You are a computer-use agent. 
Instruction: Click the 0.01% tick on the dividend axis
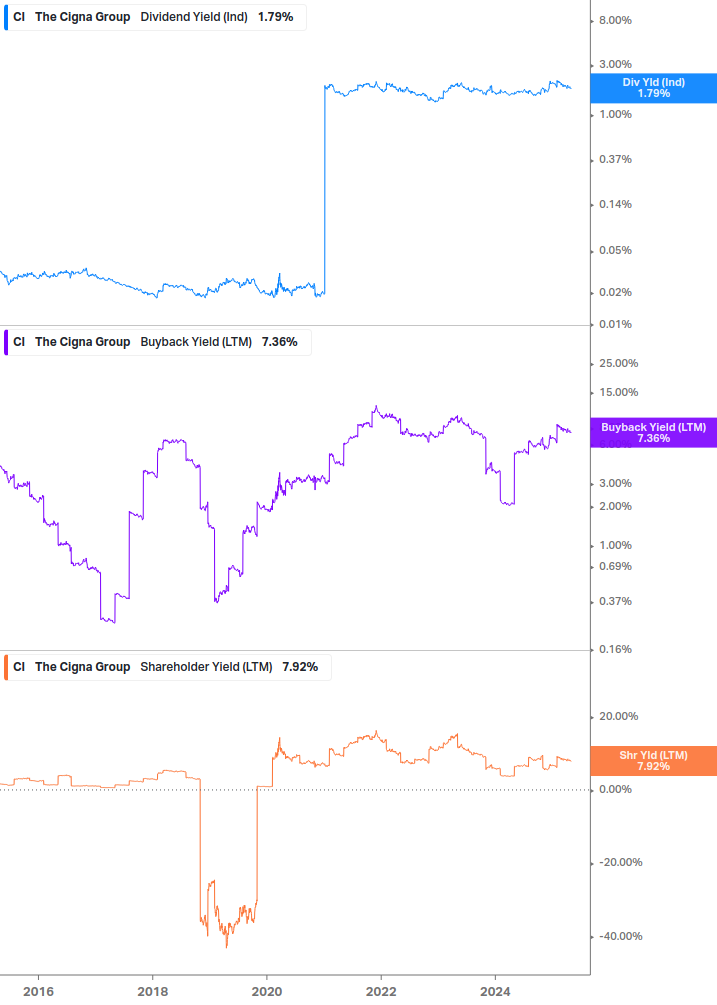click(615, 324)
